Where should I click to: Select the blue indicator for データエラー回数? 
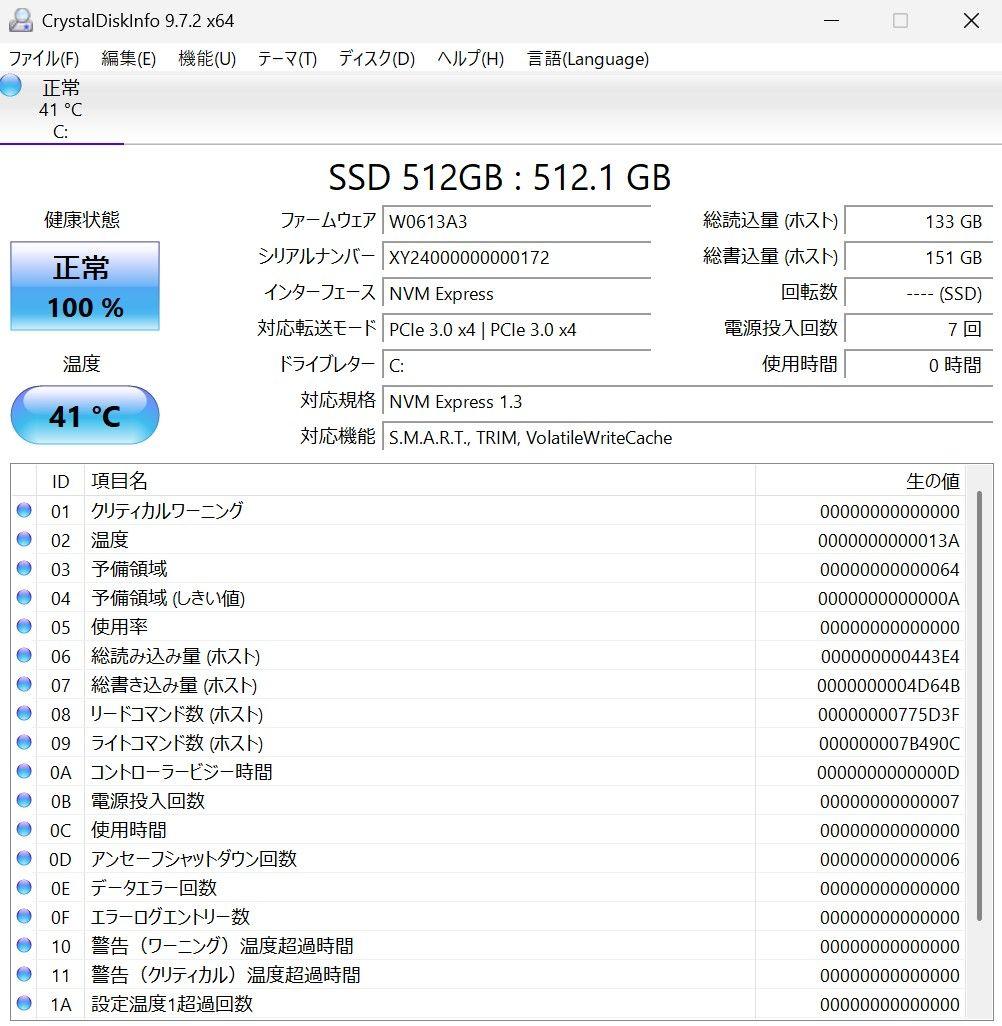[x=24, y=888]
